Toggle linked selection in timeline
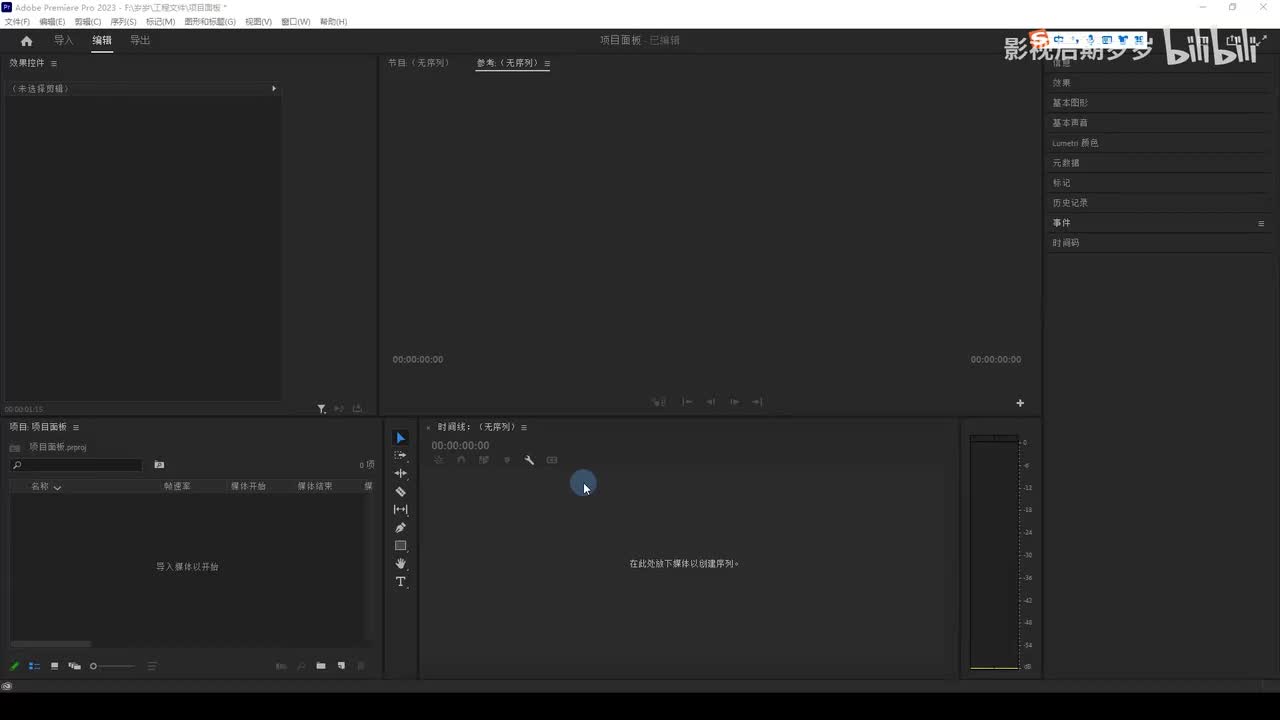The height and width of the screenshot is (720, 1280). pos(484,460)
